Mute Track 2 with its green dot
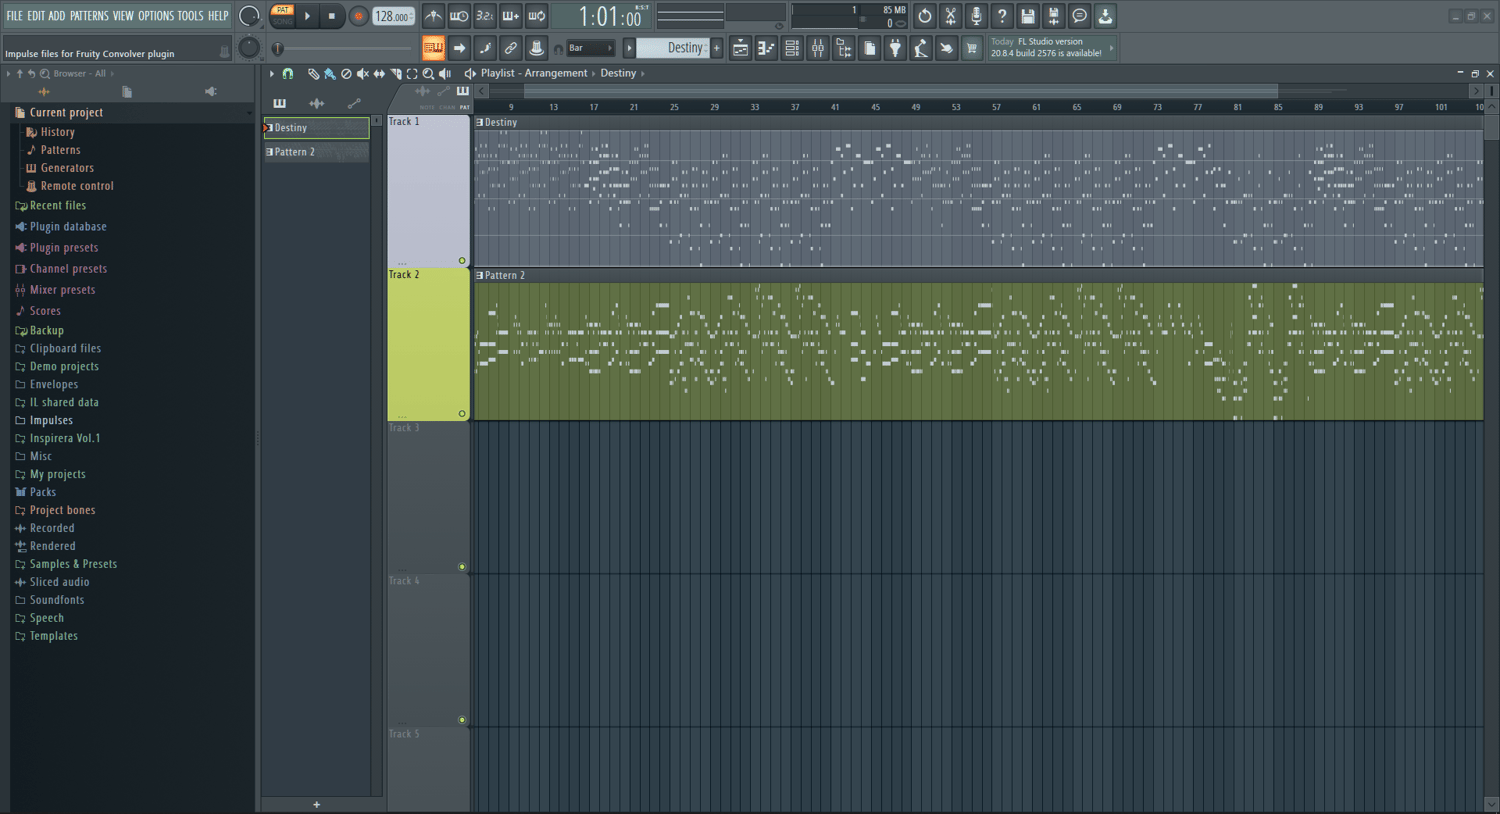 coord(462,414)
